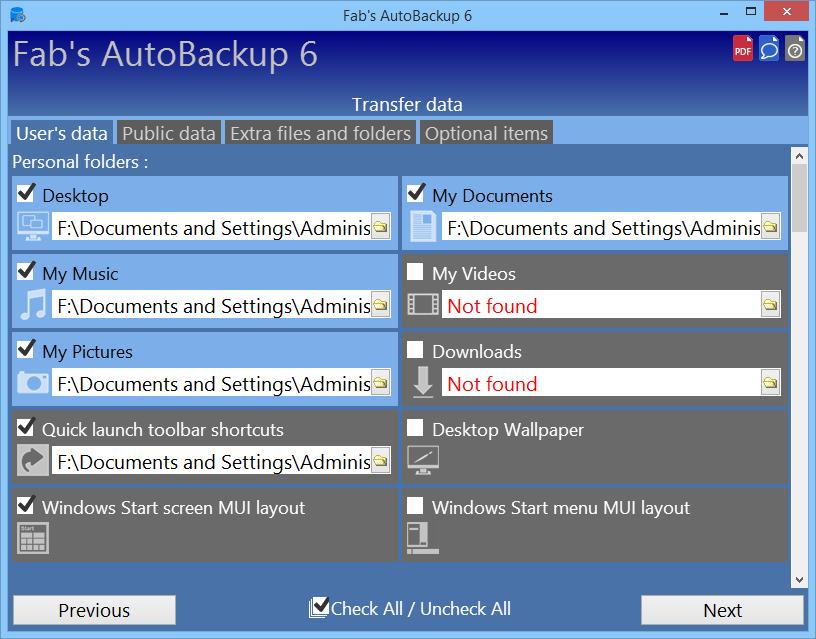This screenshot has height=639, width=816.
Task: Click the My Documents page icon
Action: (423, 226)
